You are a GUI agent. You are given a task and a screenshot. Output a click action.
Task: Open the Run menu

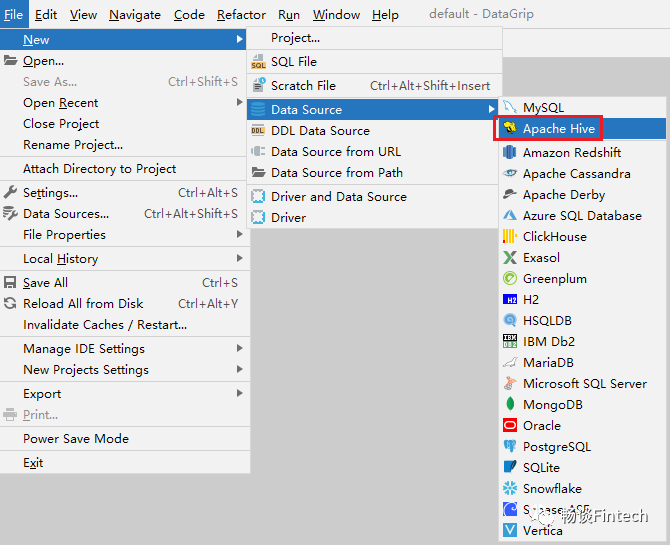289,15
